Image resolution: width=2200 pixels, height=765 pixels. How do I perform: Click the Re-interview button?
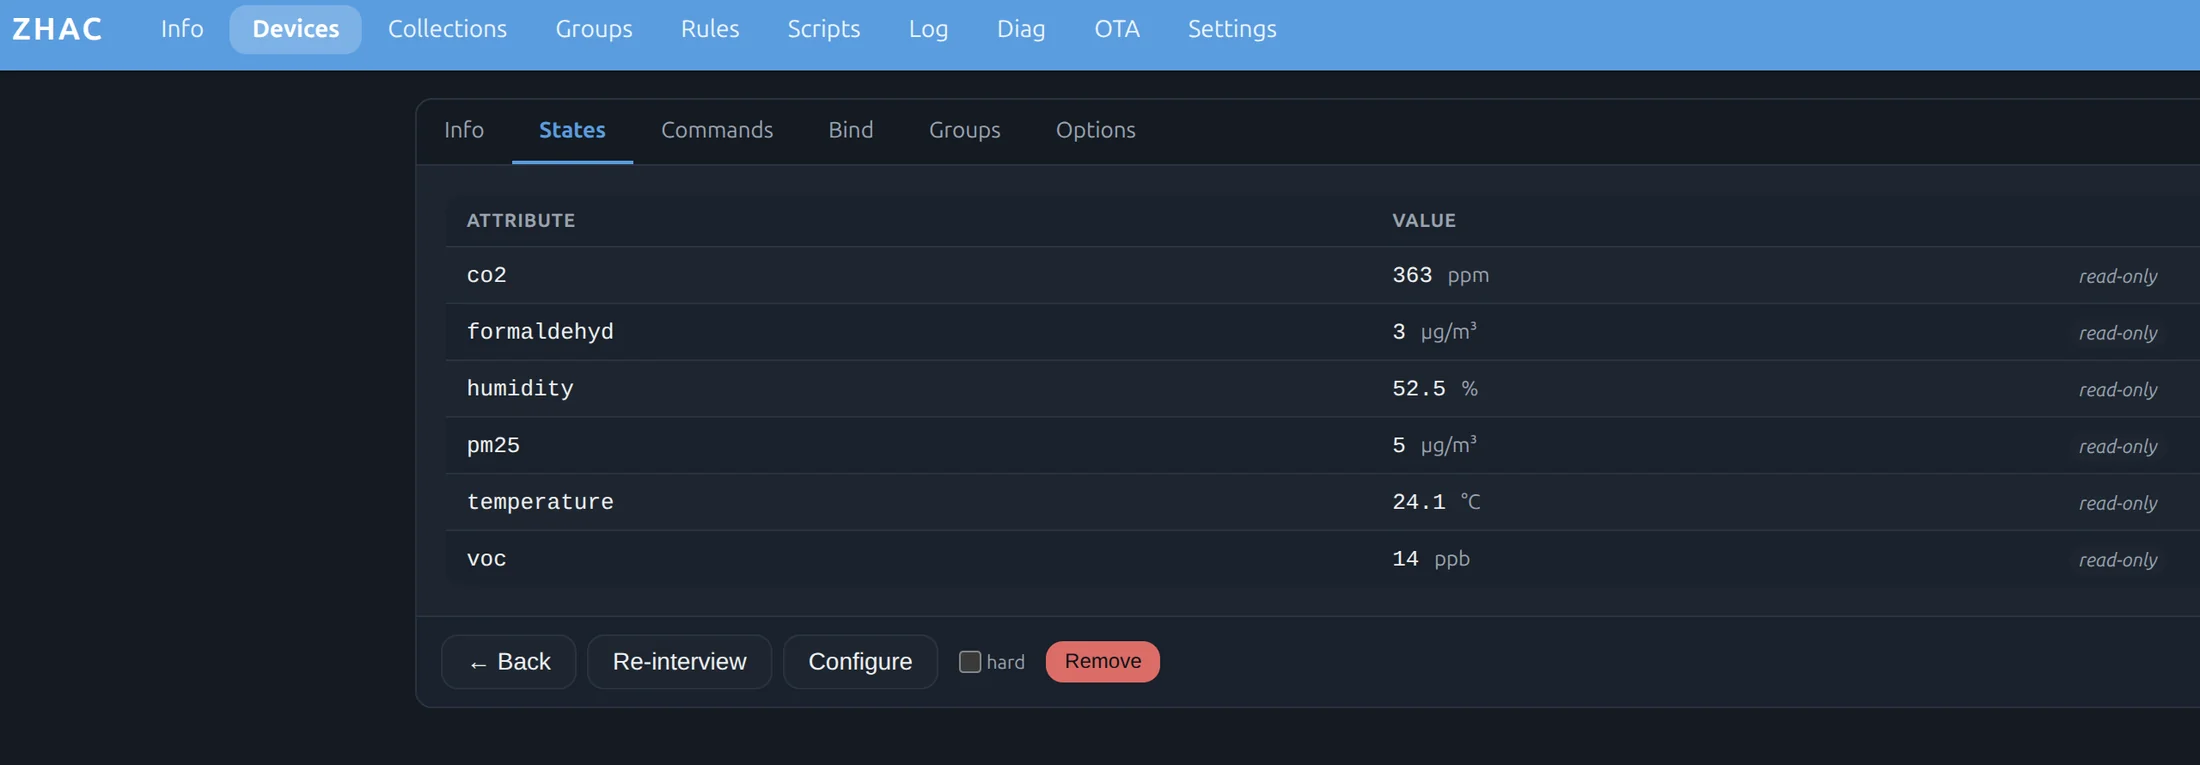click(x=679, y=662)
